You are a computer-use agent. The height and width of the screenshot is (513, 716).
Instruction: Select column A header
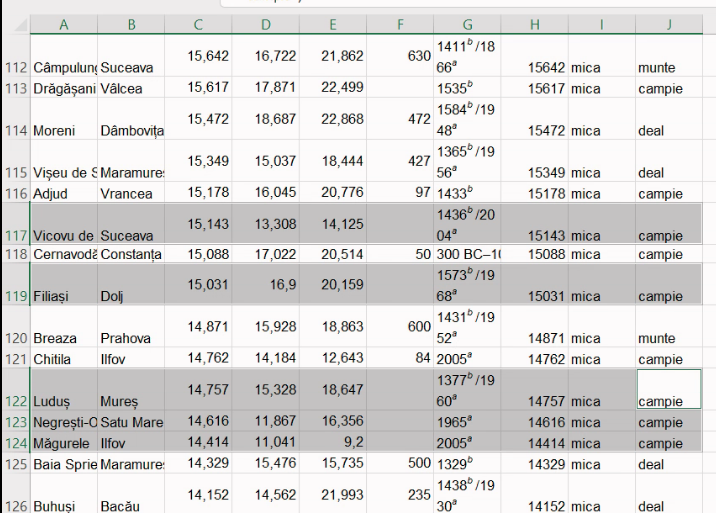(x=64, y=23)
